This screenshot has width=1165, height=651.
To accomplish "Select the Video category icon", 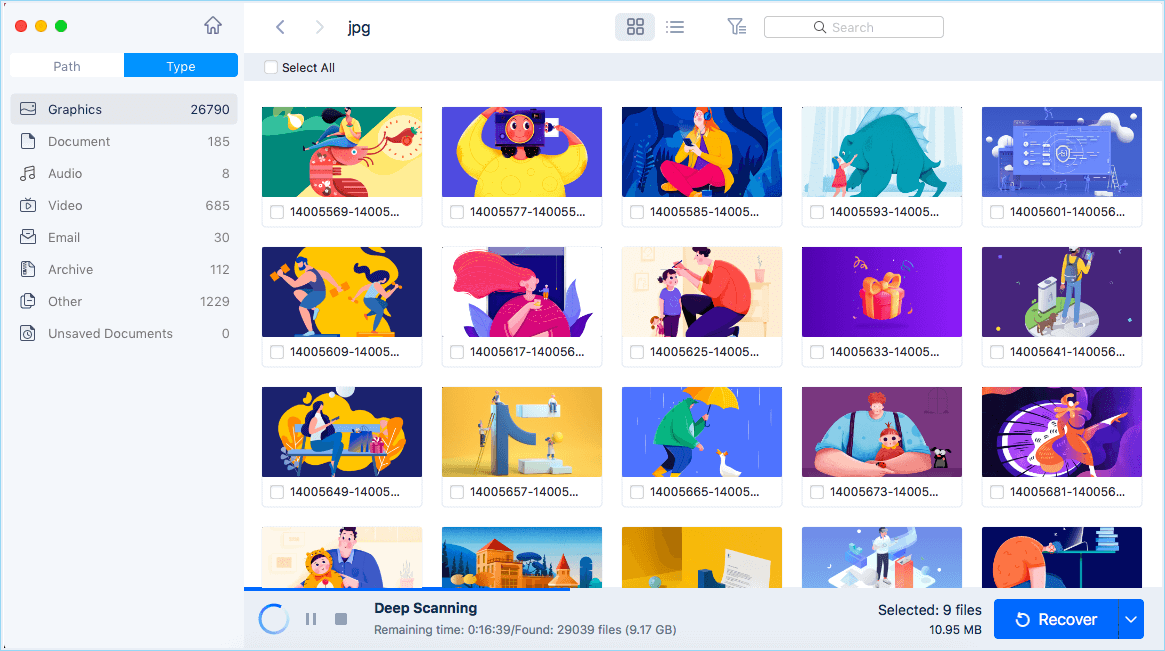I will (28, 205).
